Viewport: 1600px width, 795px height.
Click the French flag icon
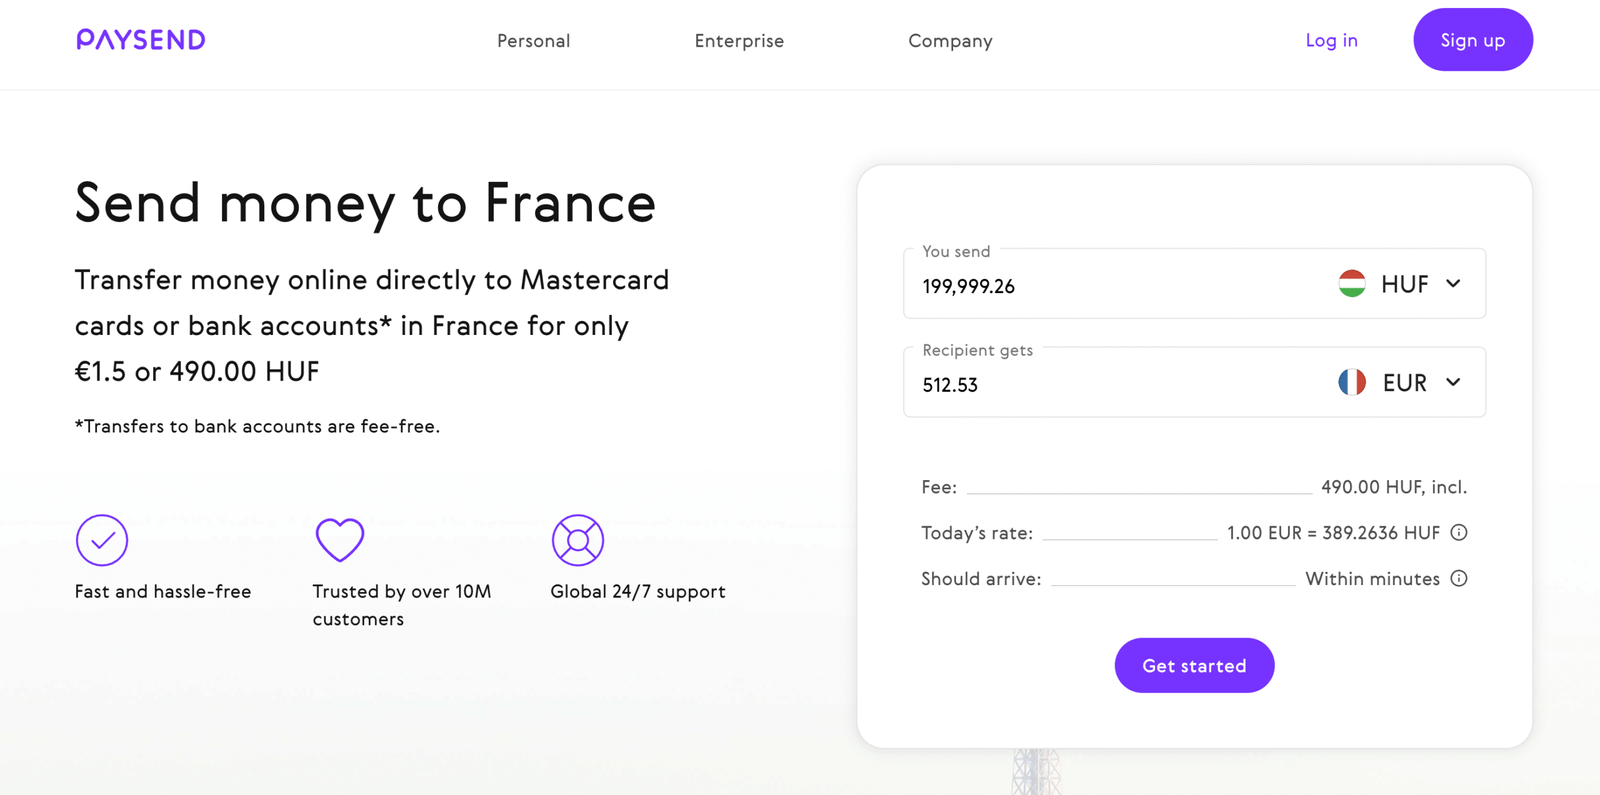1352,383
